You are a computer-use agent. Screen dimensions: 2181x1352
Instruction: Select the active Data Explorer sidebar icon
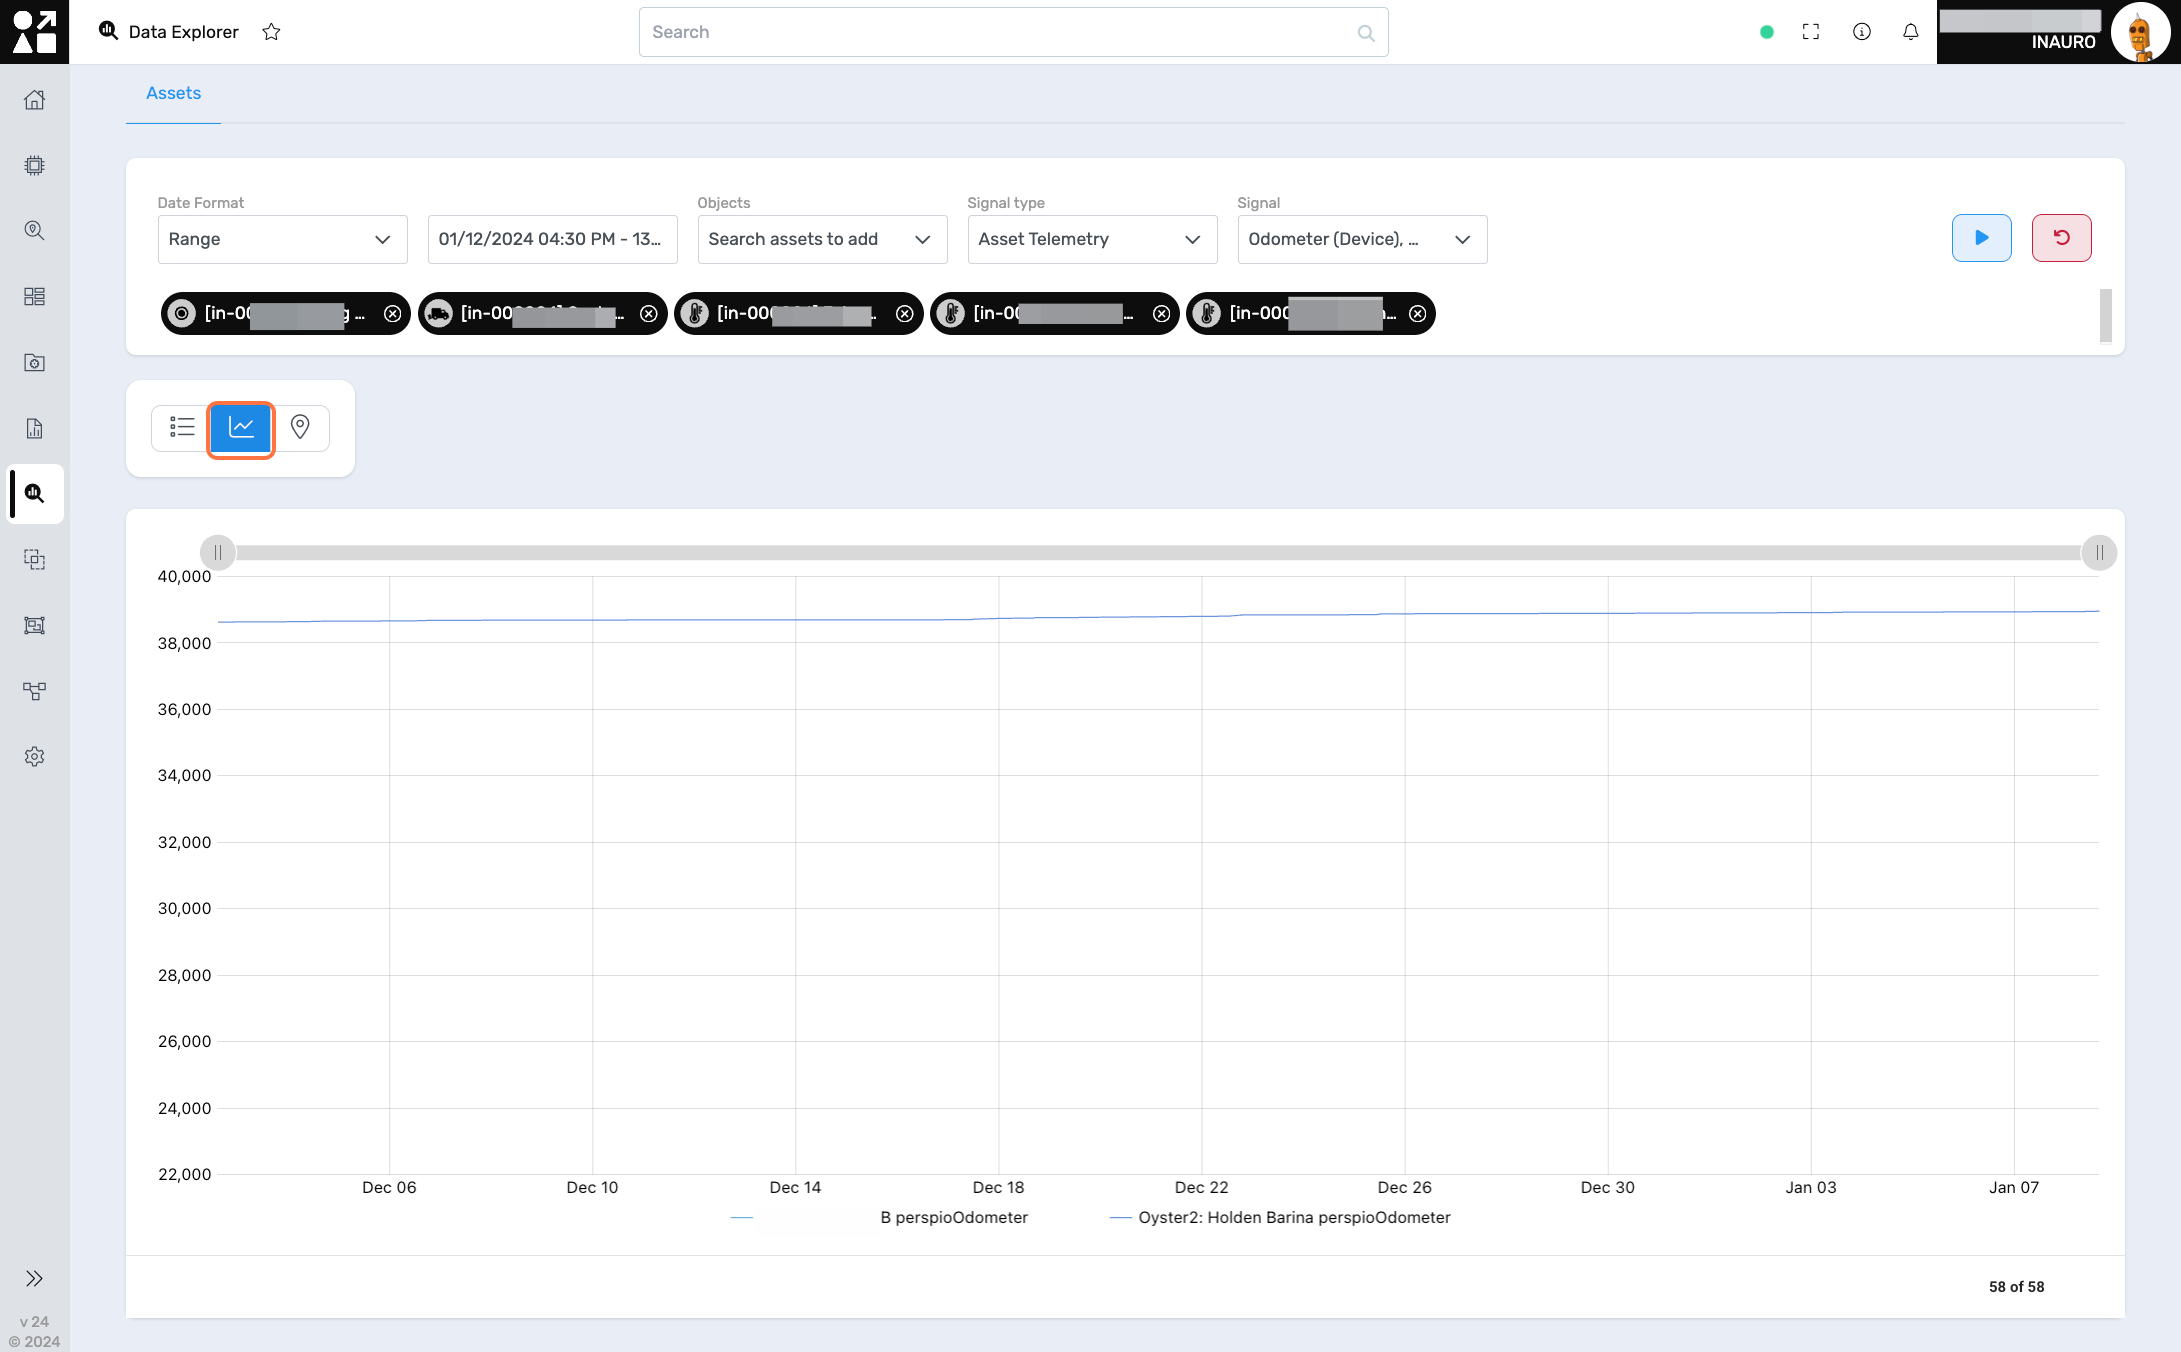pyautogui.click(x=34, y=494)
